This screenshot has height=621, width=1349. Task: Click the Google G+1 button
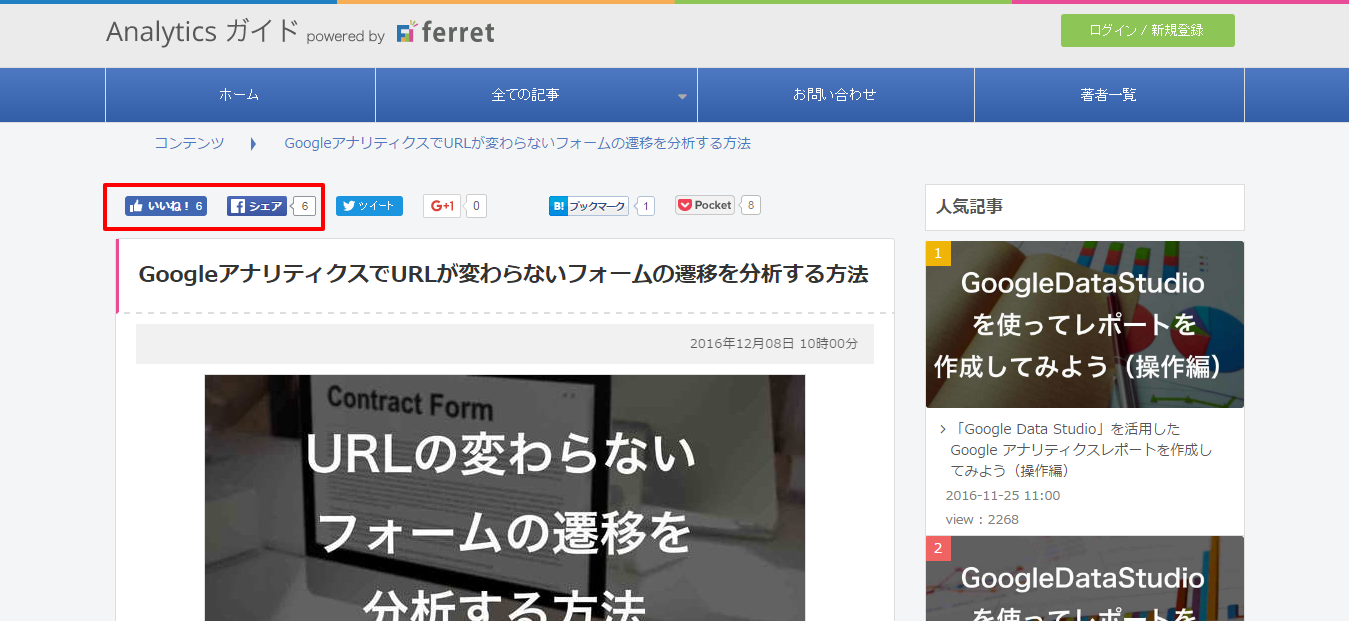coord(441,206)
